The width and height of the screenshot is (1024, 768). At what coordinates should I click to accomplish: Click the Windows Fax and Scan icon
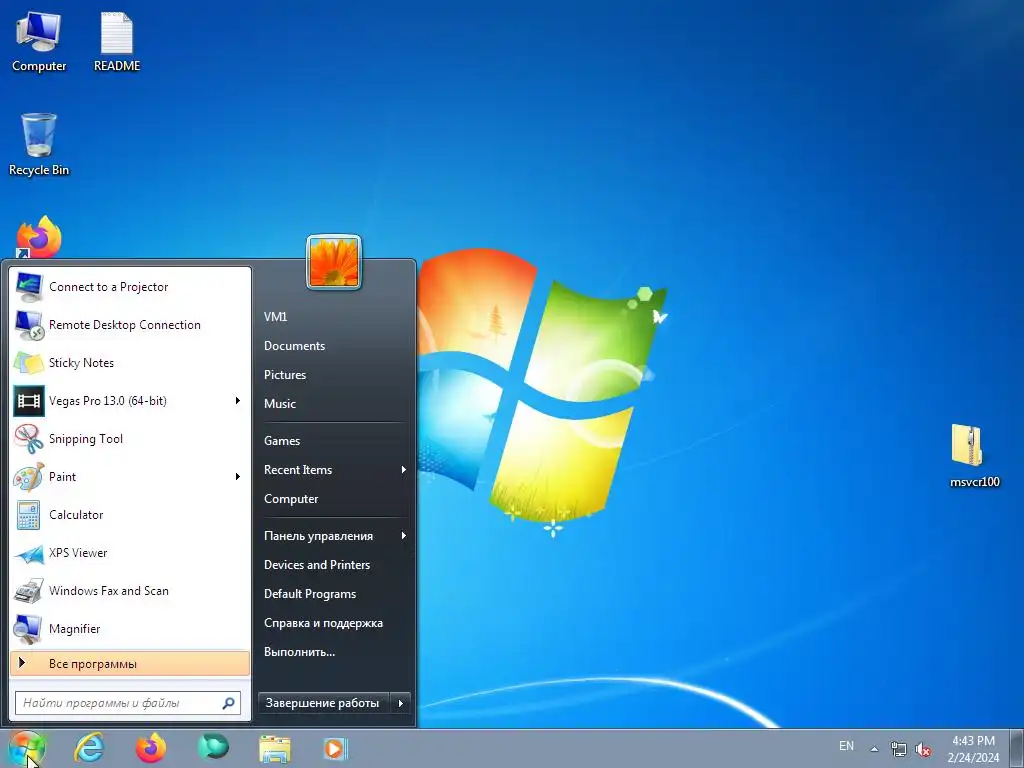pos(28,590)
